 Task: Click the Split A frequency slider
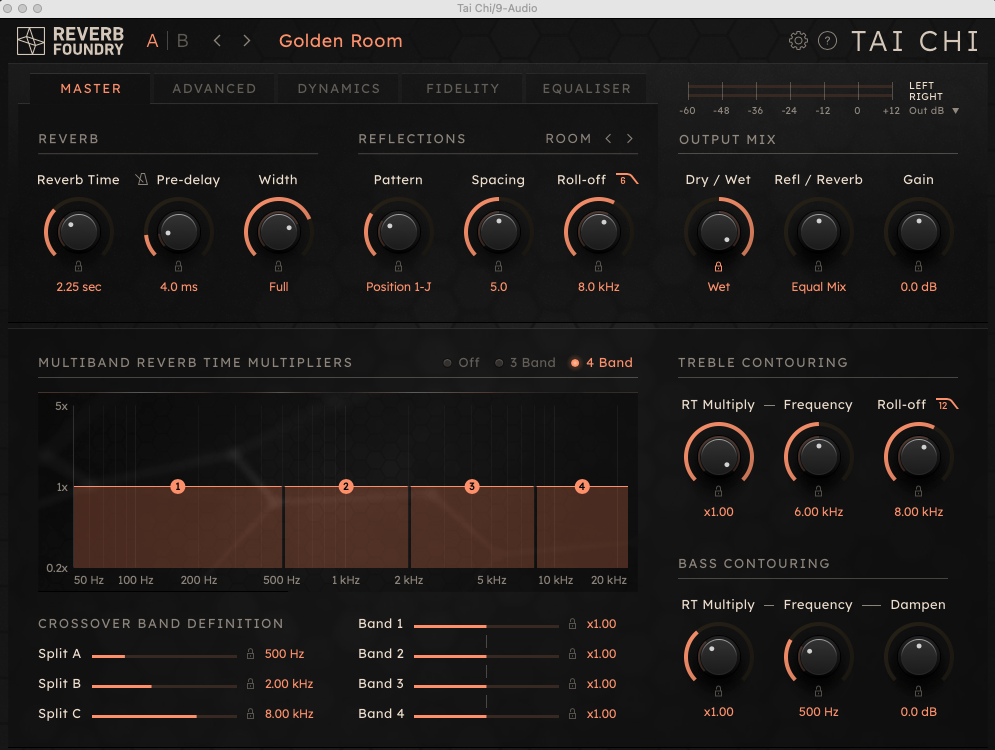coord(164,656)
